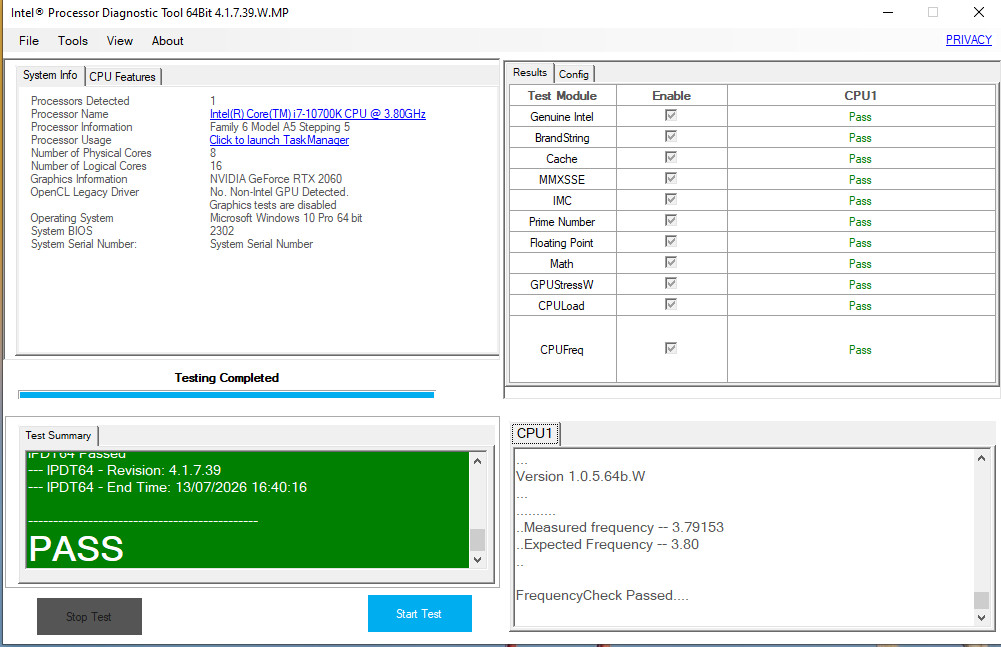Switch to the CPU Features tab
Viewport: 1001px width, 647px height.
coord(123,77)
